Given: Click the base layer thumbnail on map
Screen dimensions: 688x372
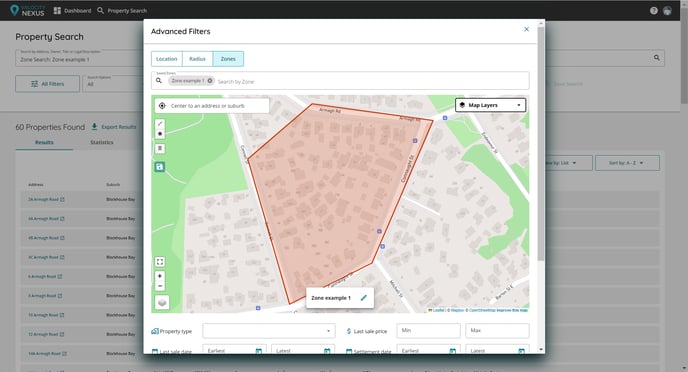Looking at the screenshot, I should 162,302.
